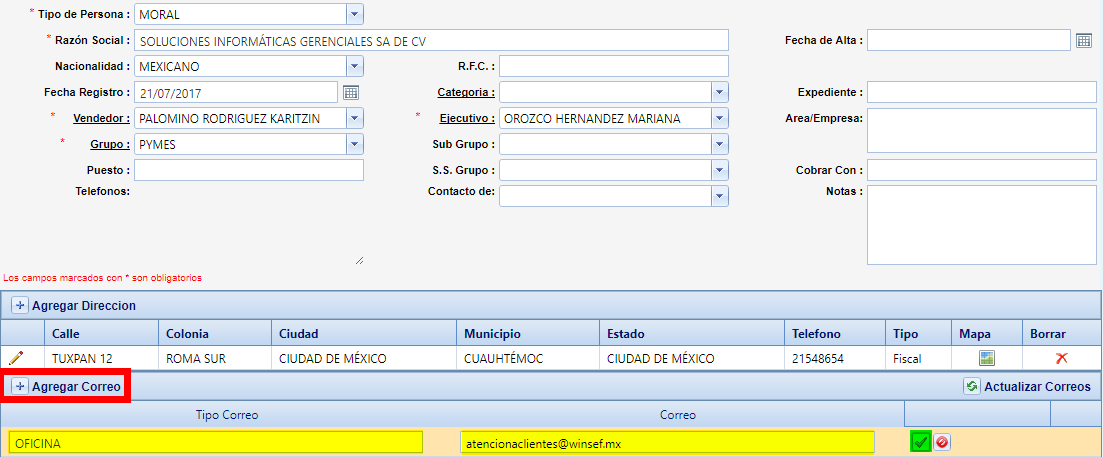Viewport: 1103px width, 457px height.
Task: Open the Ejecutivo dropdown arrow
Action: [719, 118]
